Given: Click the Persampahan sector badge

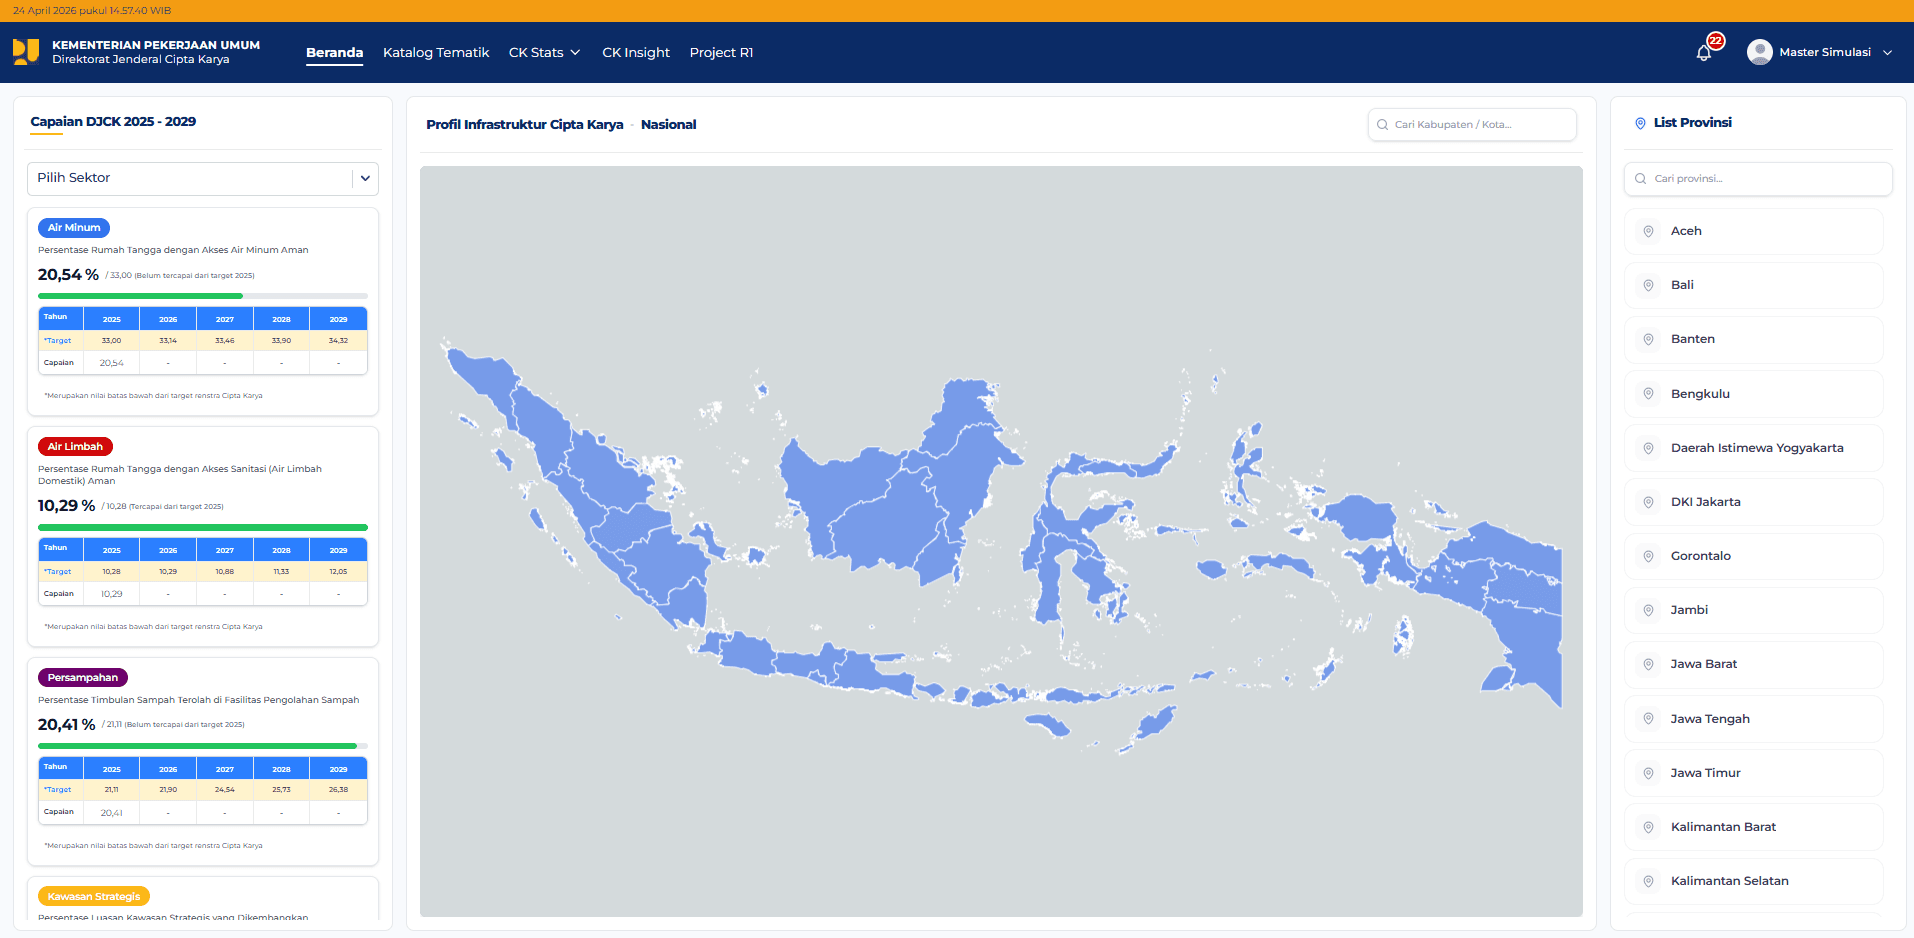Looking at the screenshot, I should tap(83, 678).
